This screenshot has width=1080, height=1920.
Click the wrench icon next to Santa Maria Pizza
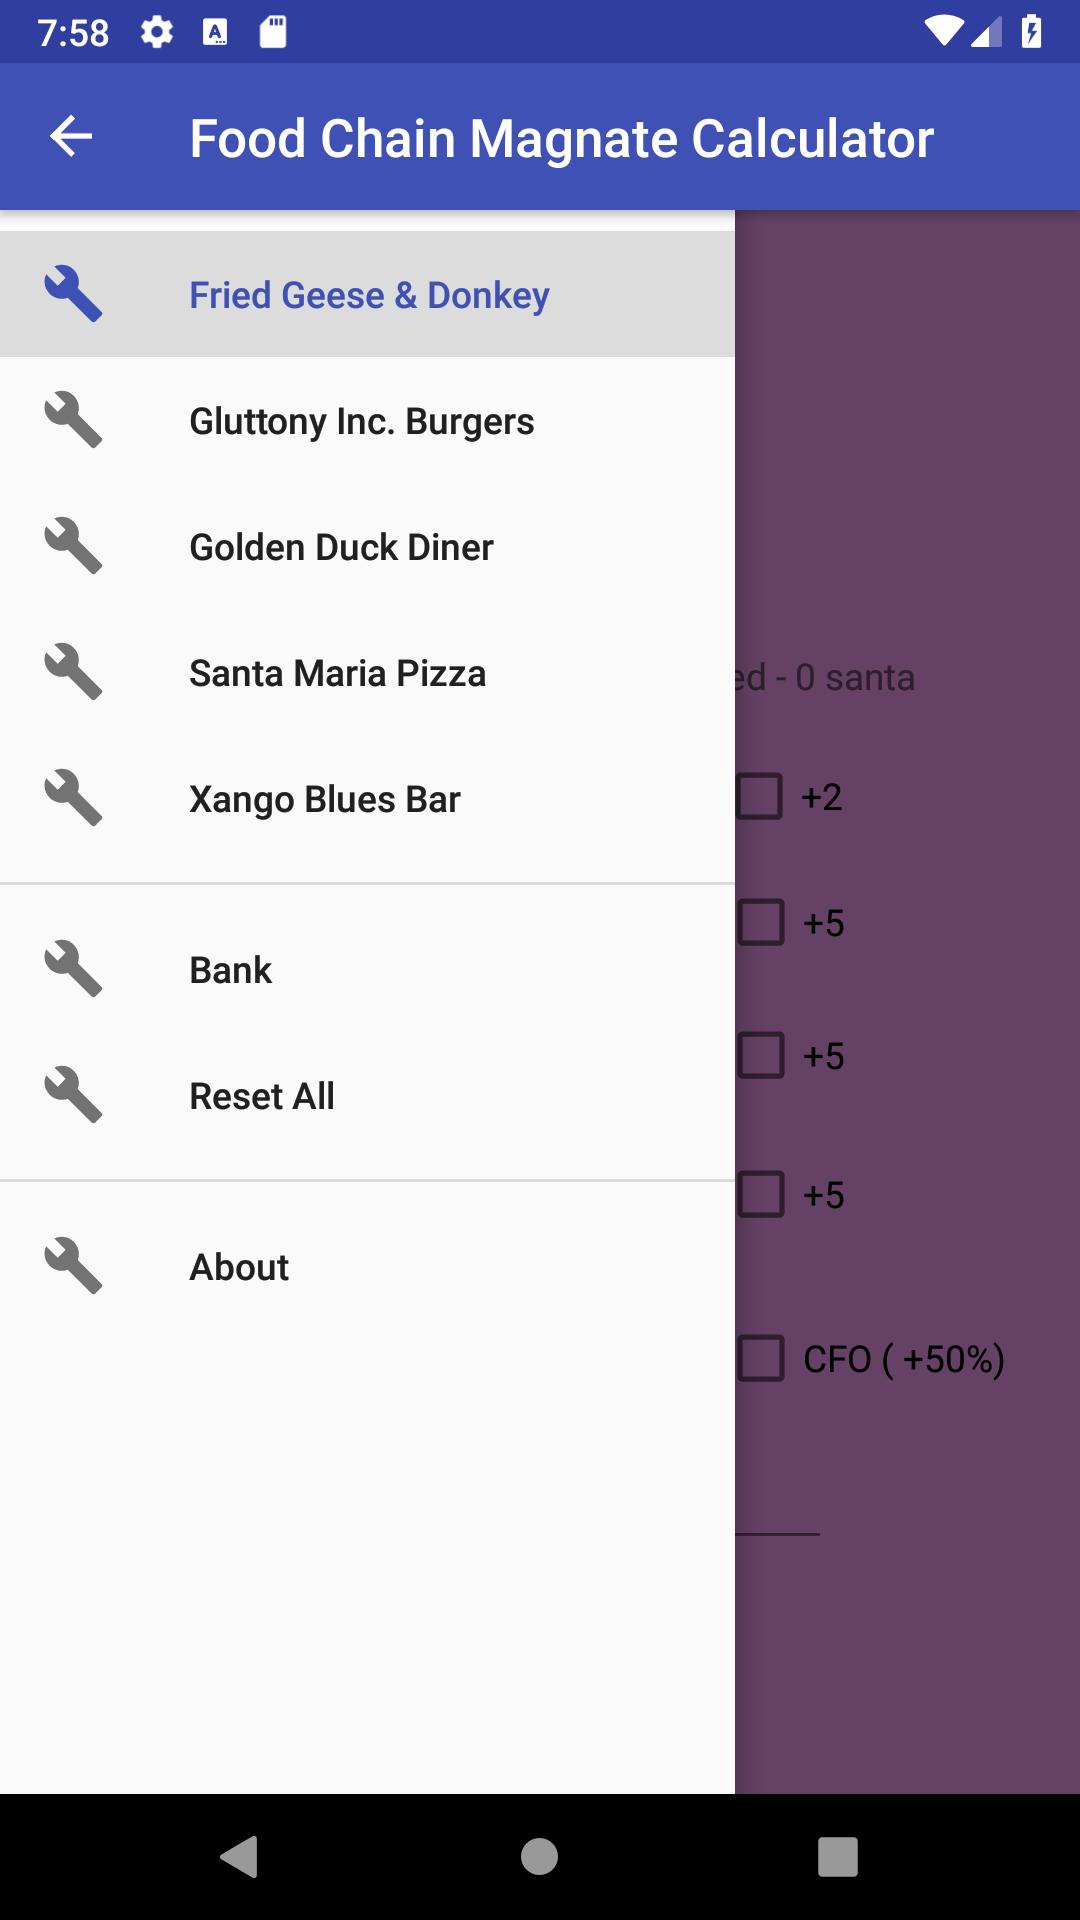coord(73,672)
